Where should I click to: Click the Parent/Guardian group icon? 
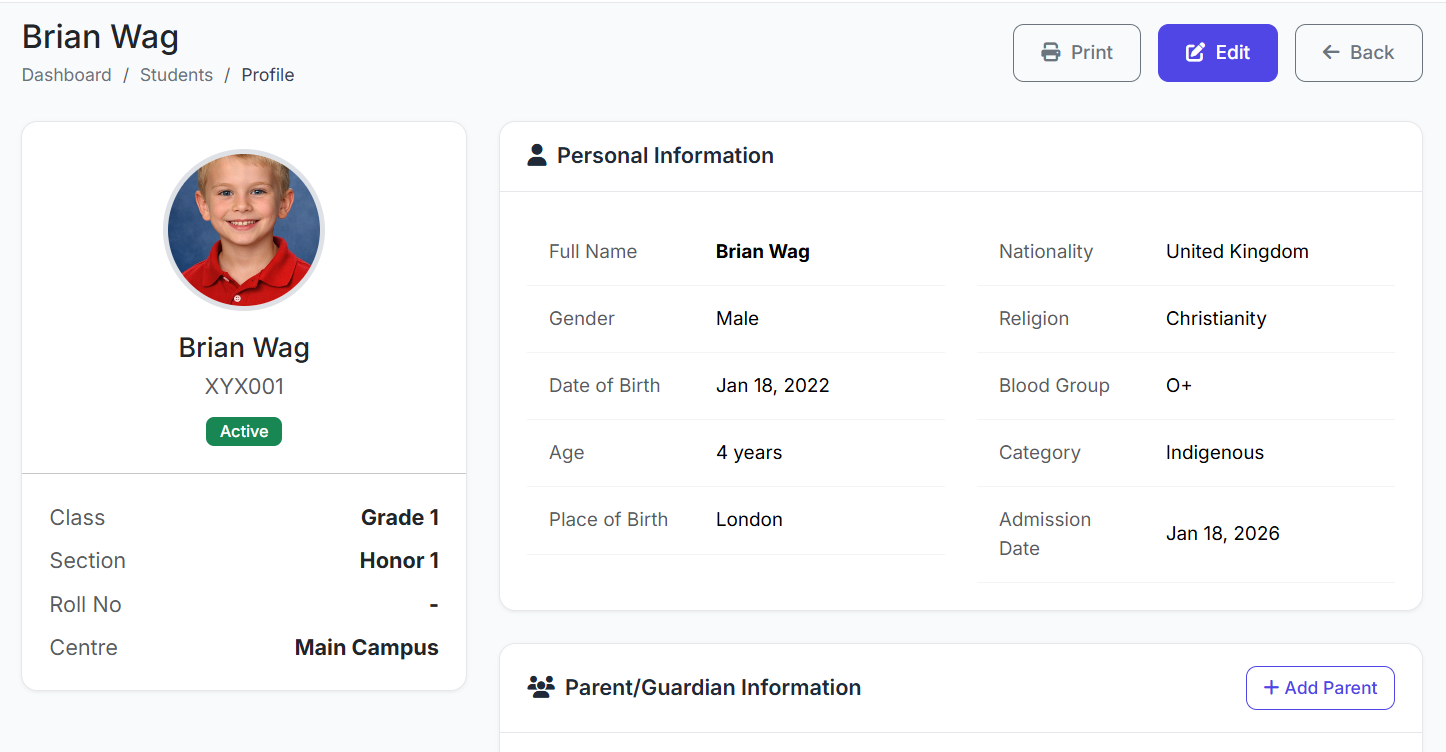[541, 687]
